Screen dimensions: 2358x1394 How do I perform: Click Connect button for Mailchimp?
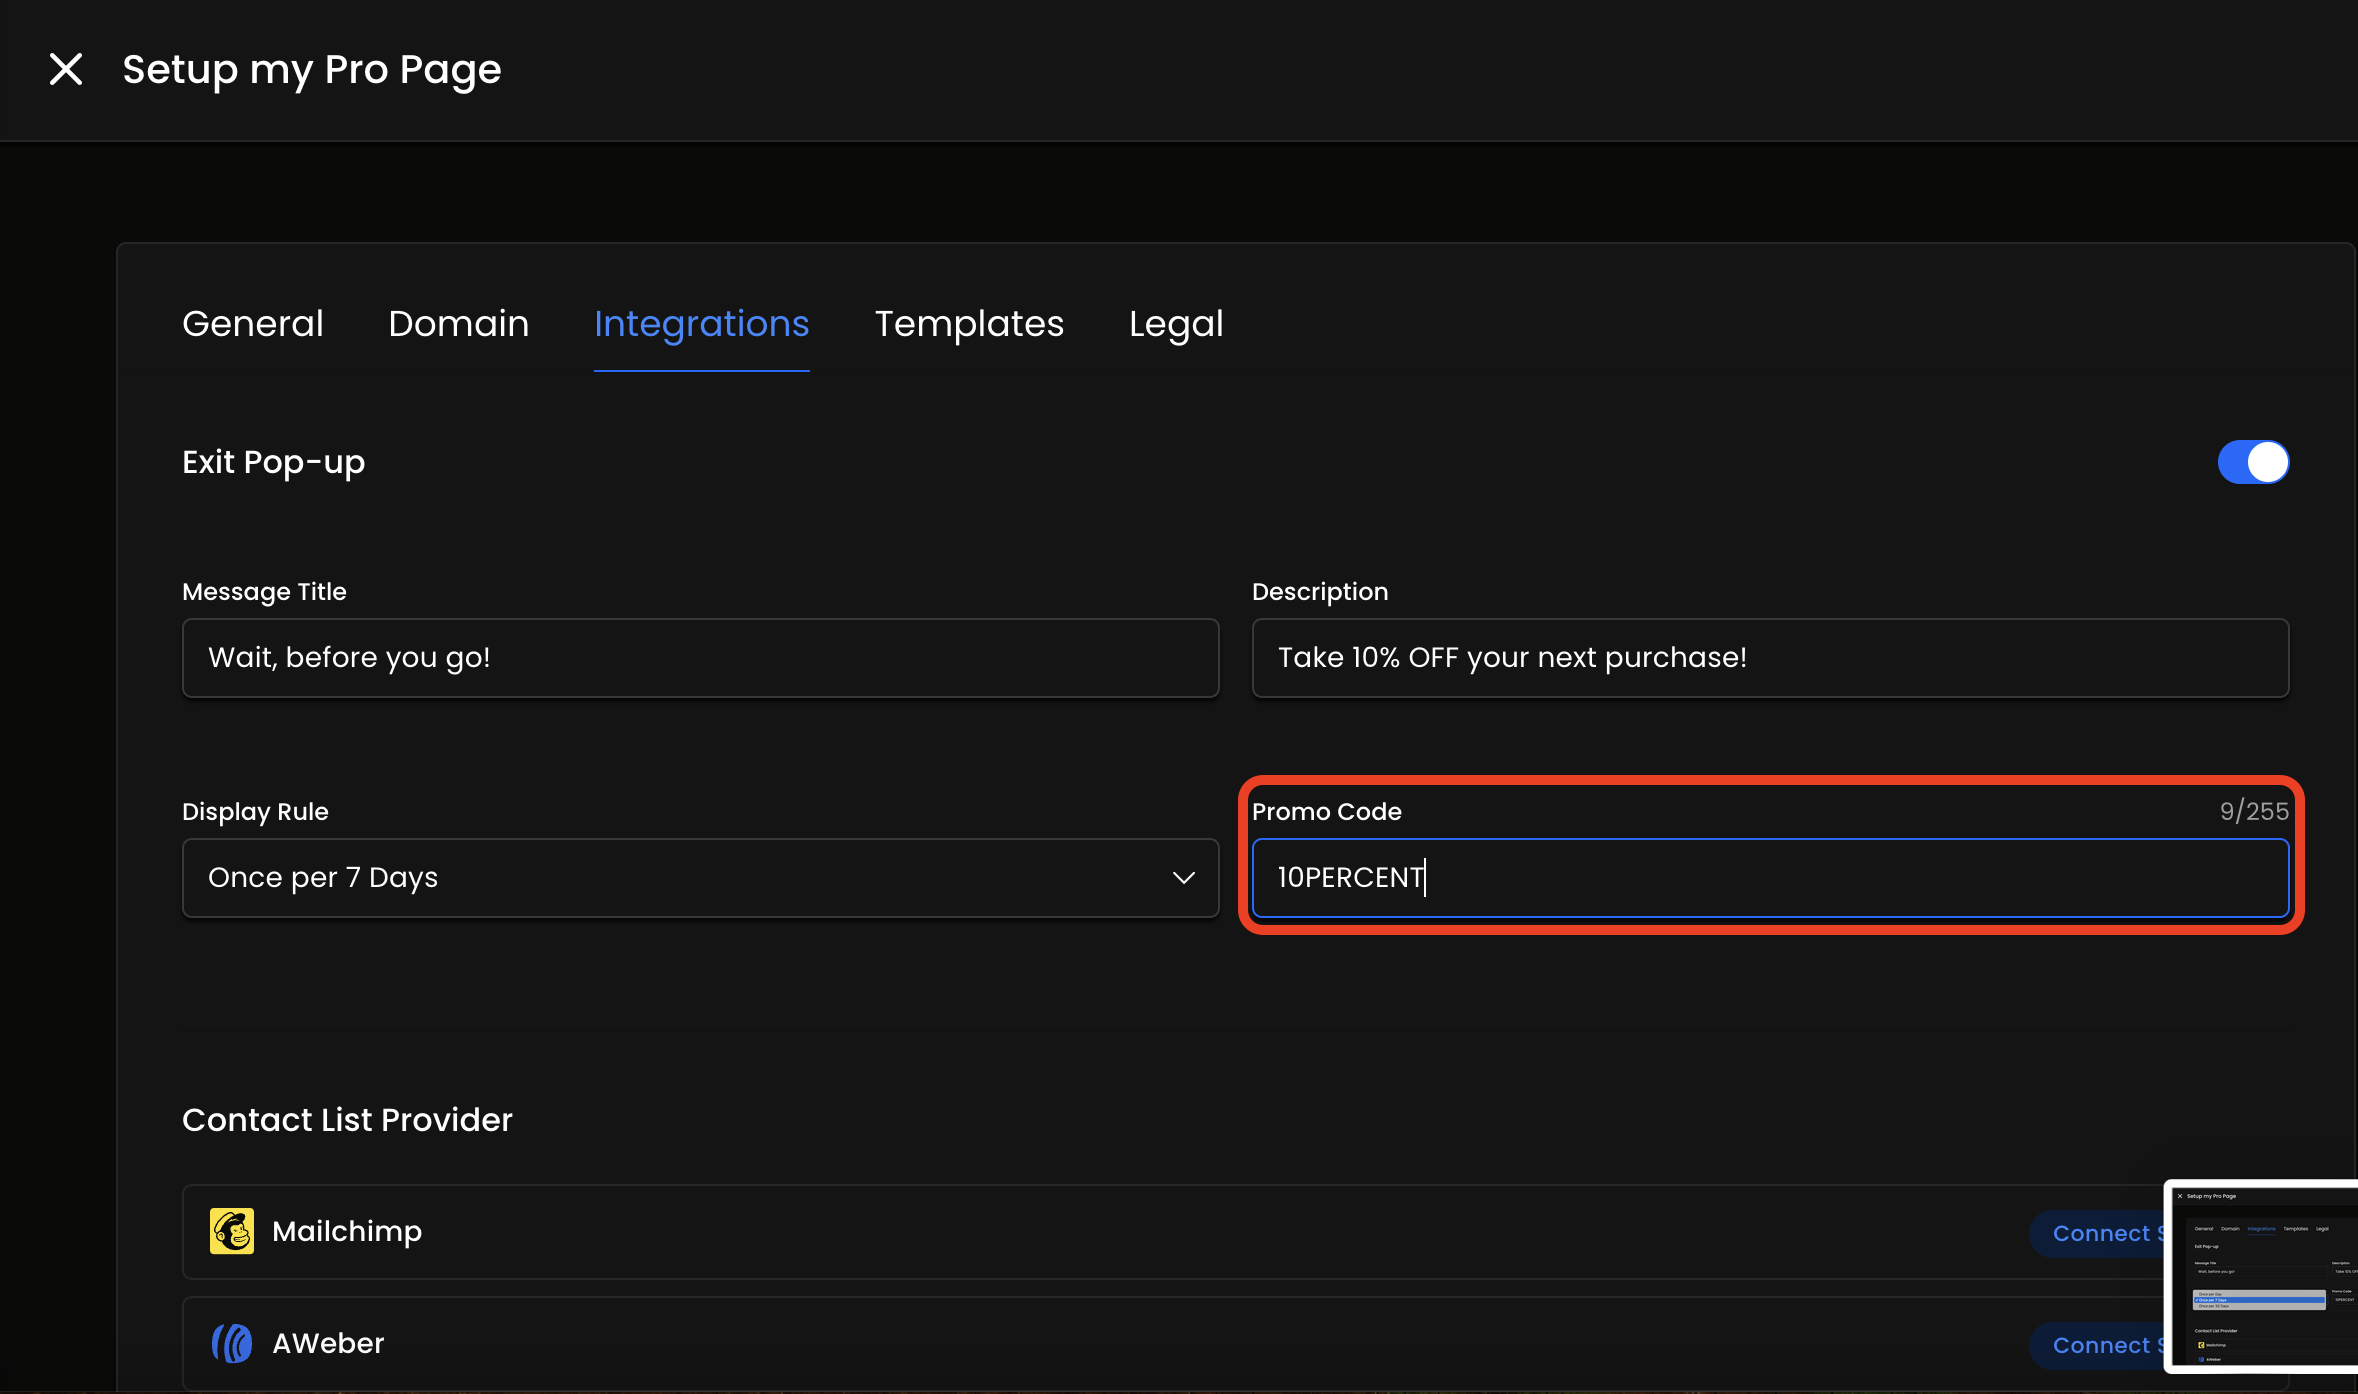(x=2098, y=1233)
